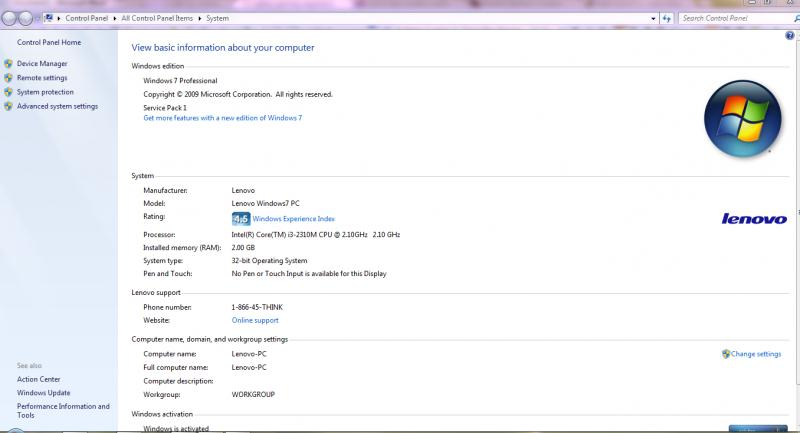This screenshot has width=800, height=433.
Task: Select the Full computer name Lenovo-PC value
Action: click(249, 367)
